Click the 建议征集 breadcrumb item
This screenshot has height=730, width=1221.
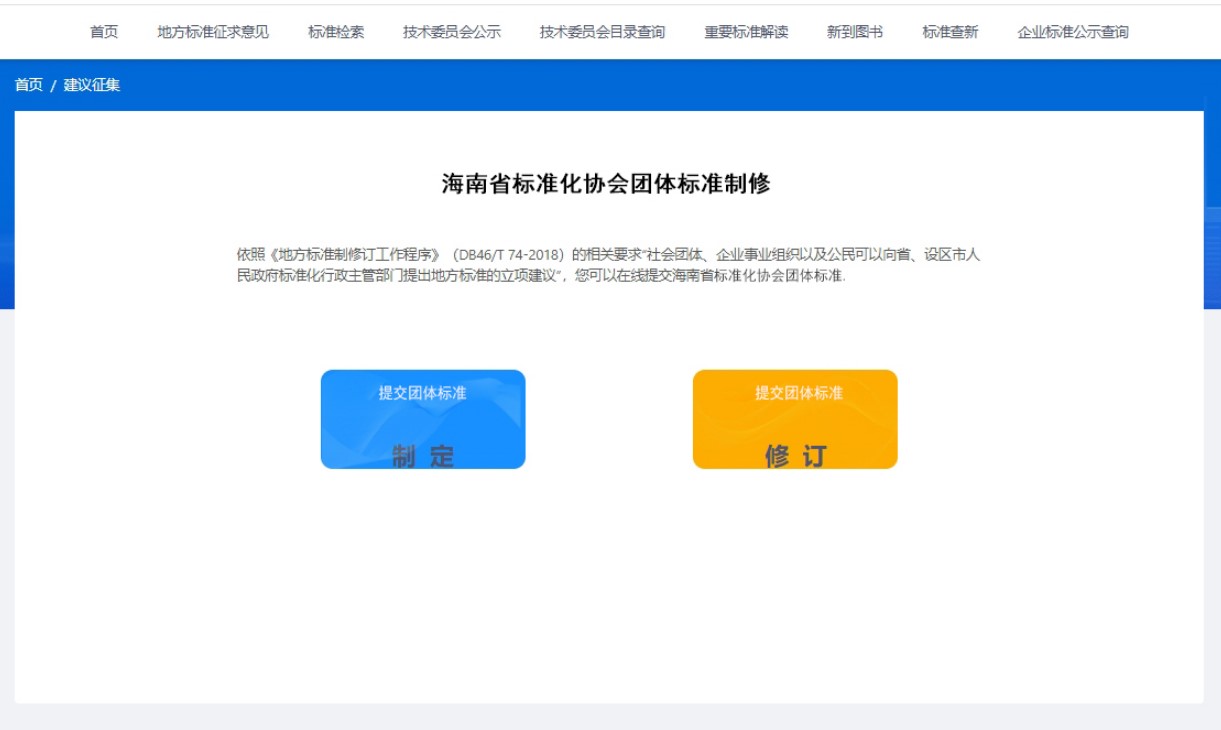tap(92, 85)
